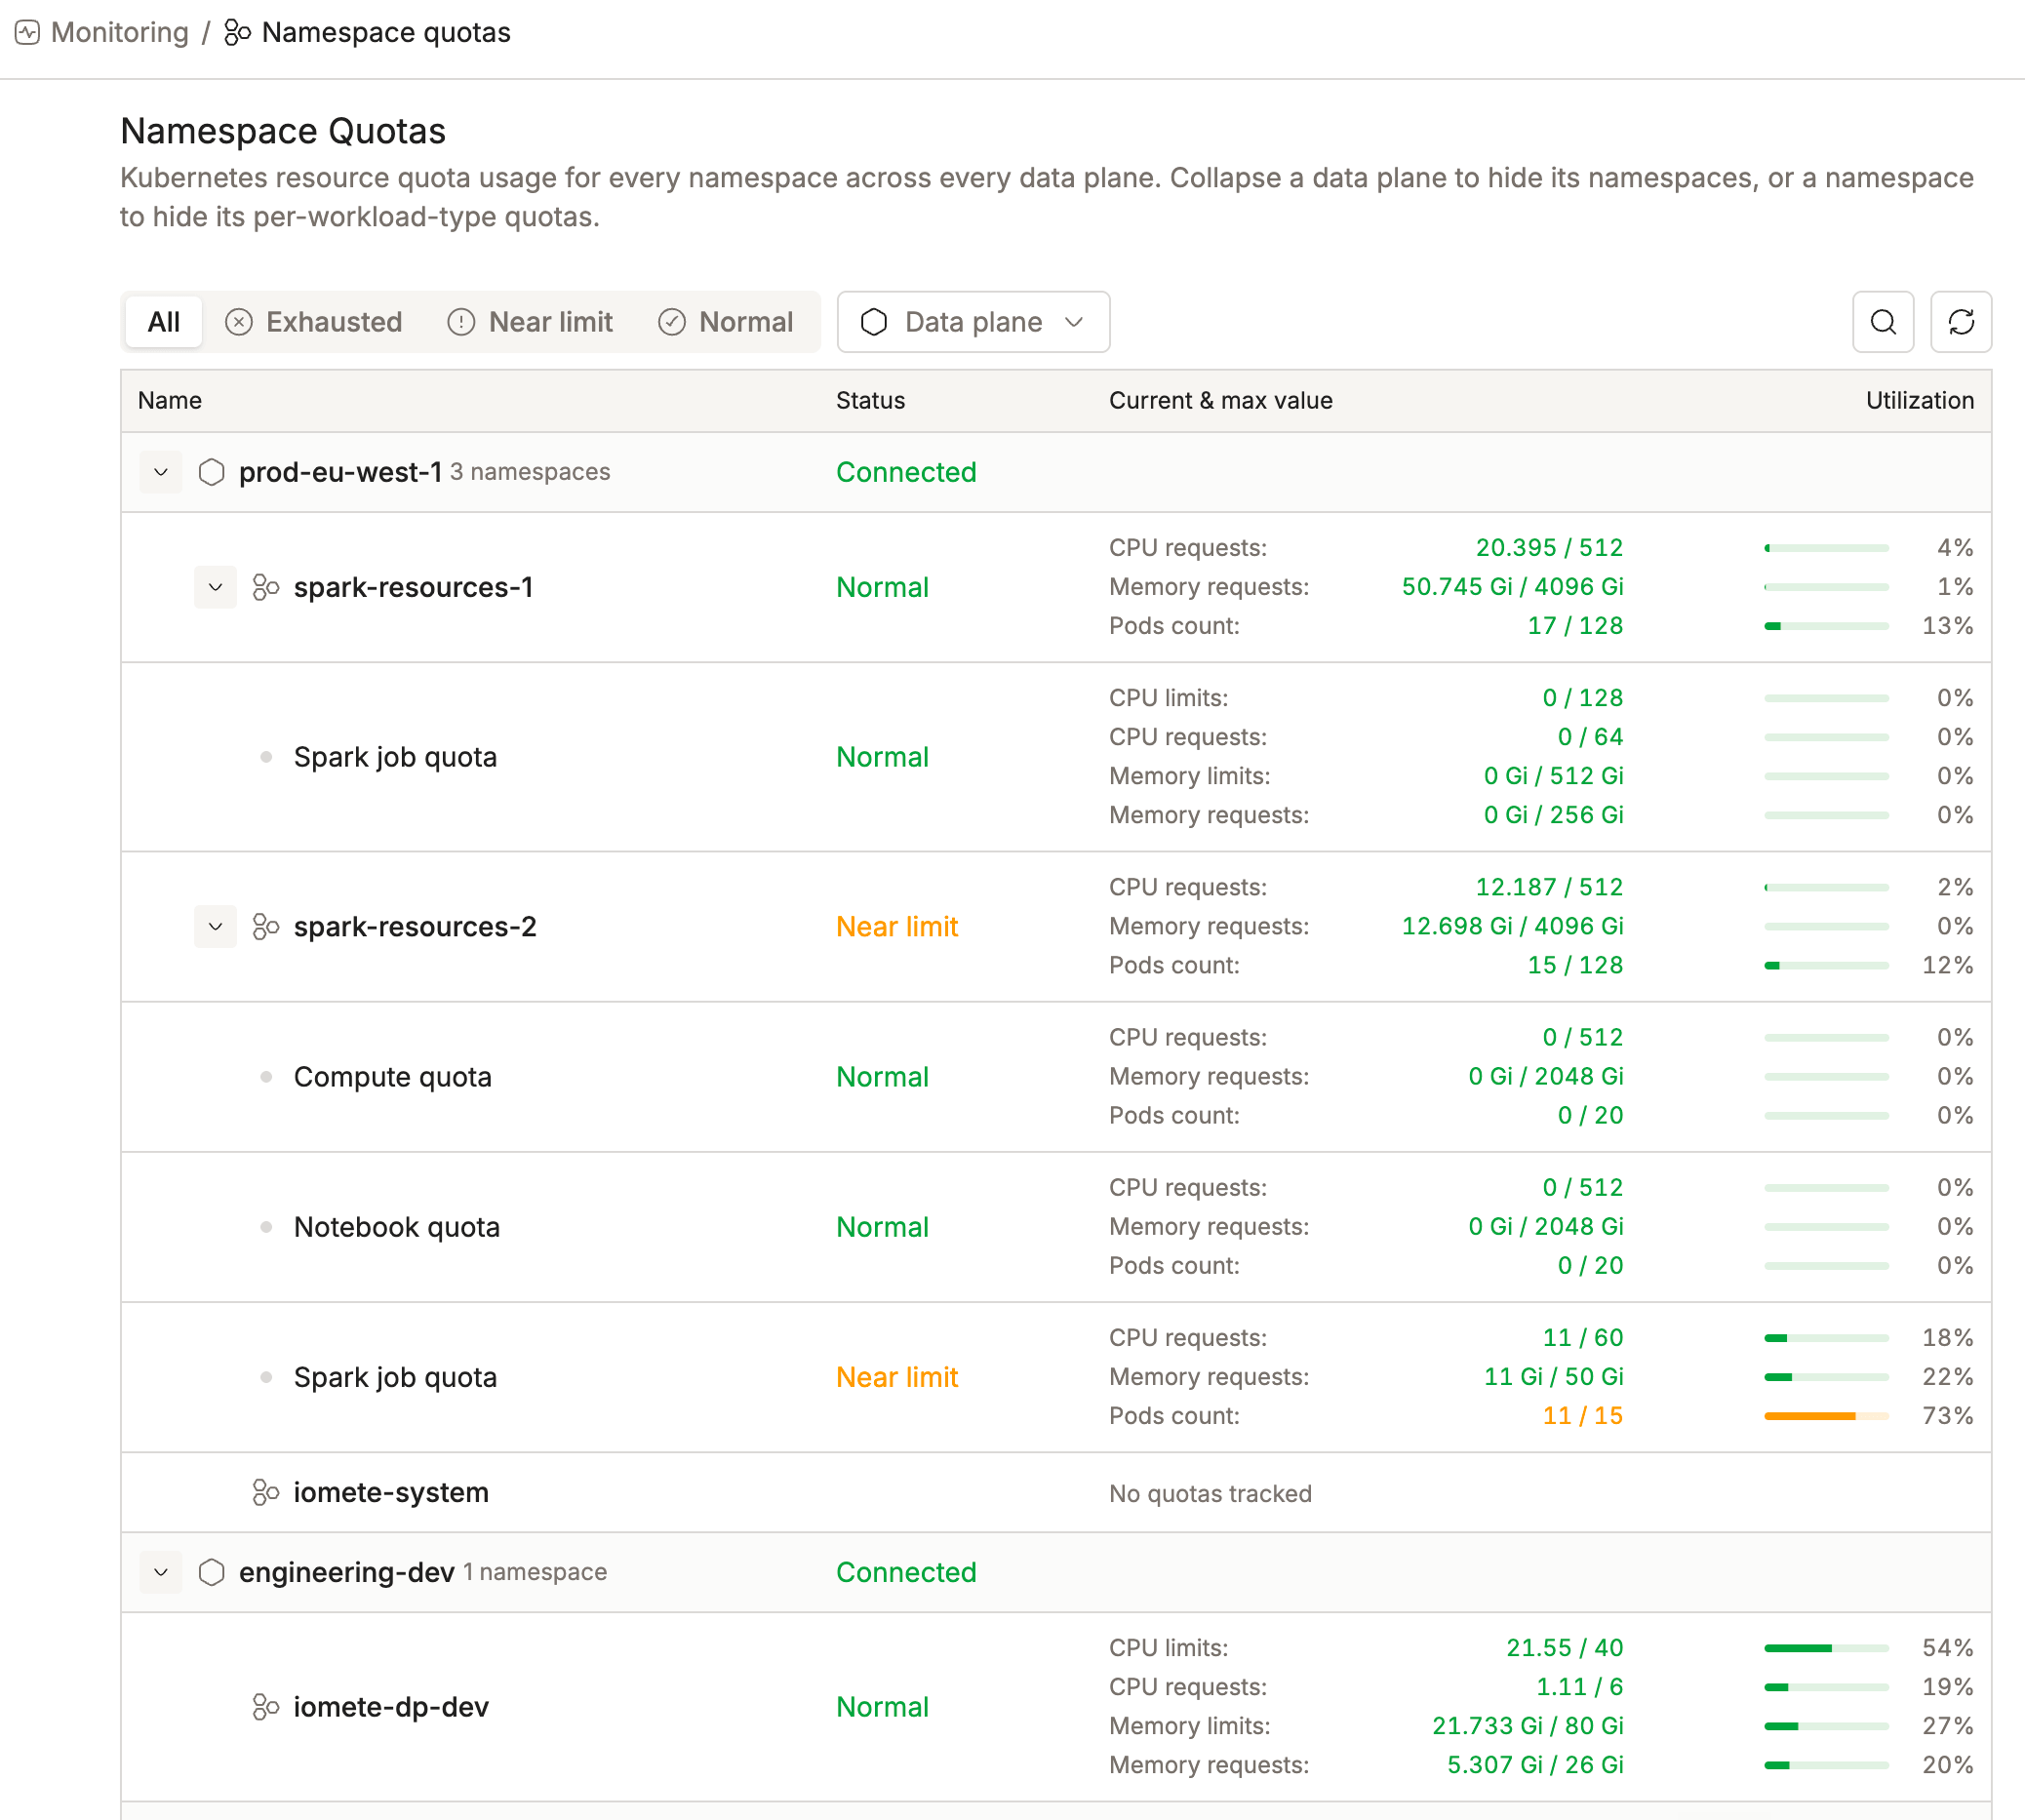Click the No quotas tracked text
This screenshot has height=1820, width=2025.
click(1210, 1494)
